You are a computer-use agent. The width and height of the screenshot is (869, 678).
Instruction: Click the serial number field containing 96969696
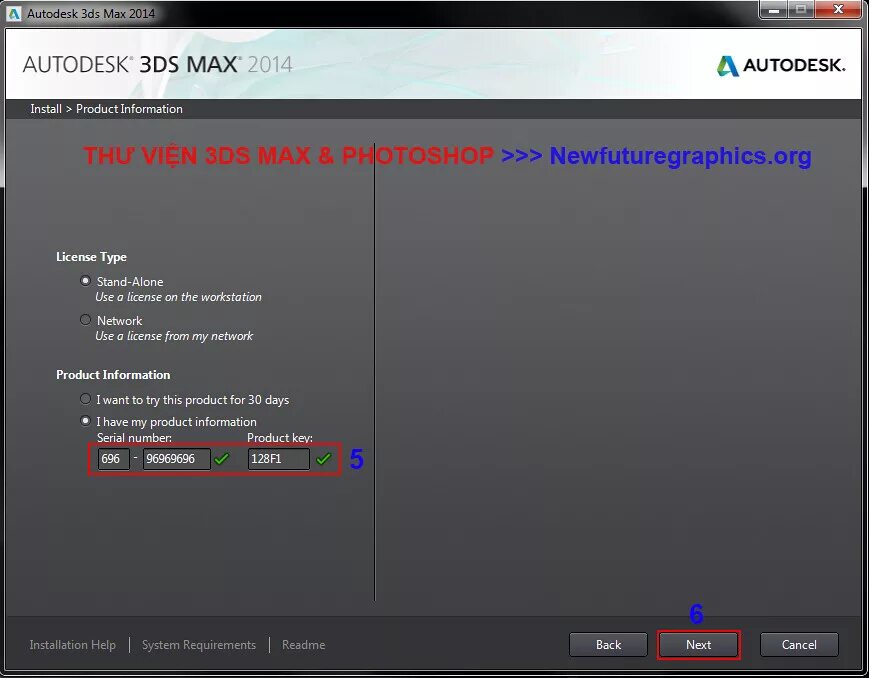click(177, 459)
